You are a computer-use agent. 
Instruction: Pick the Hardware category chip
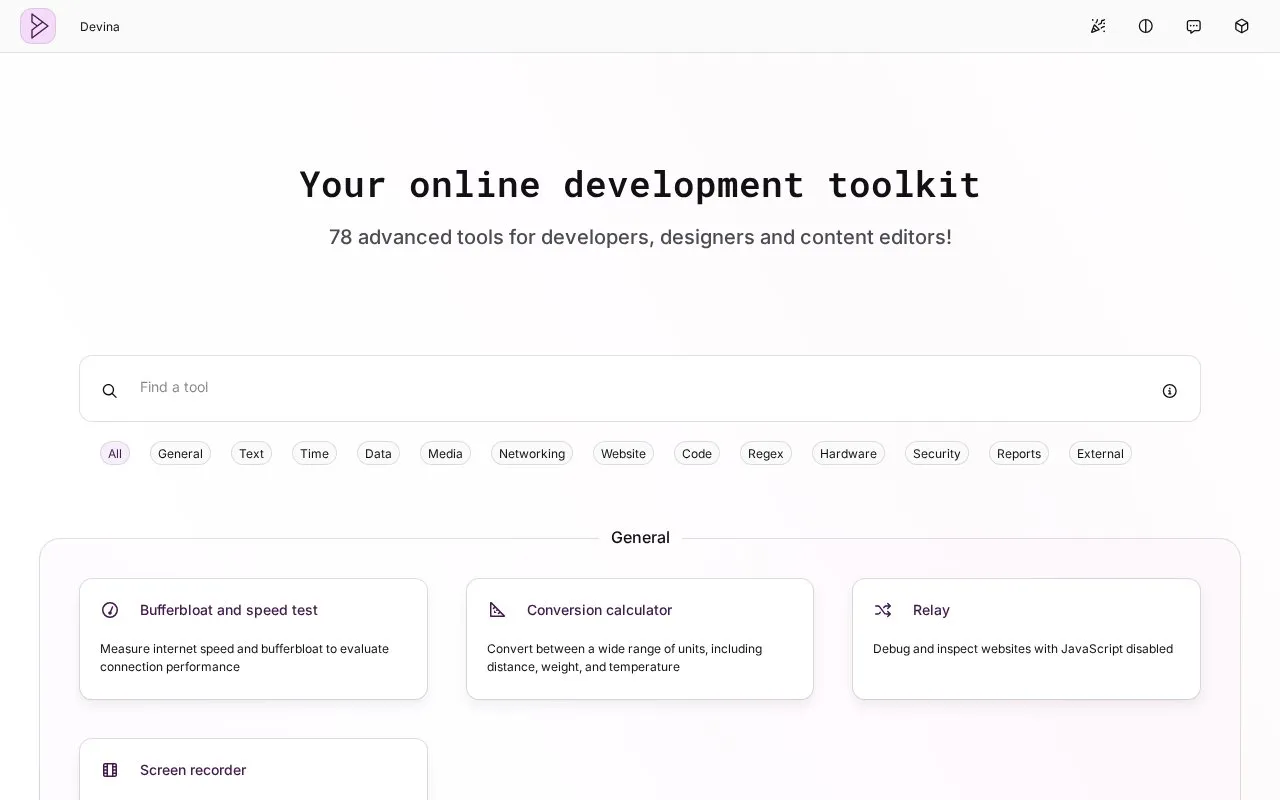[848, 454]
